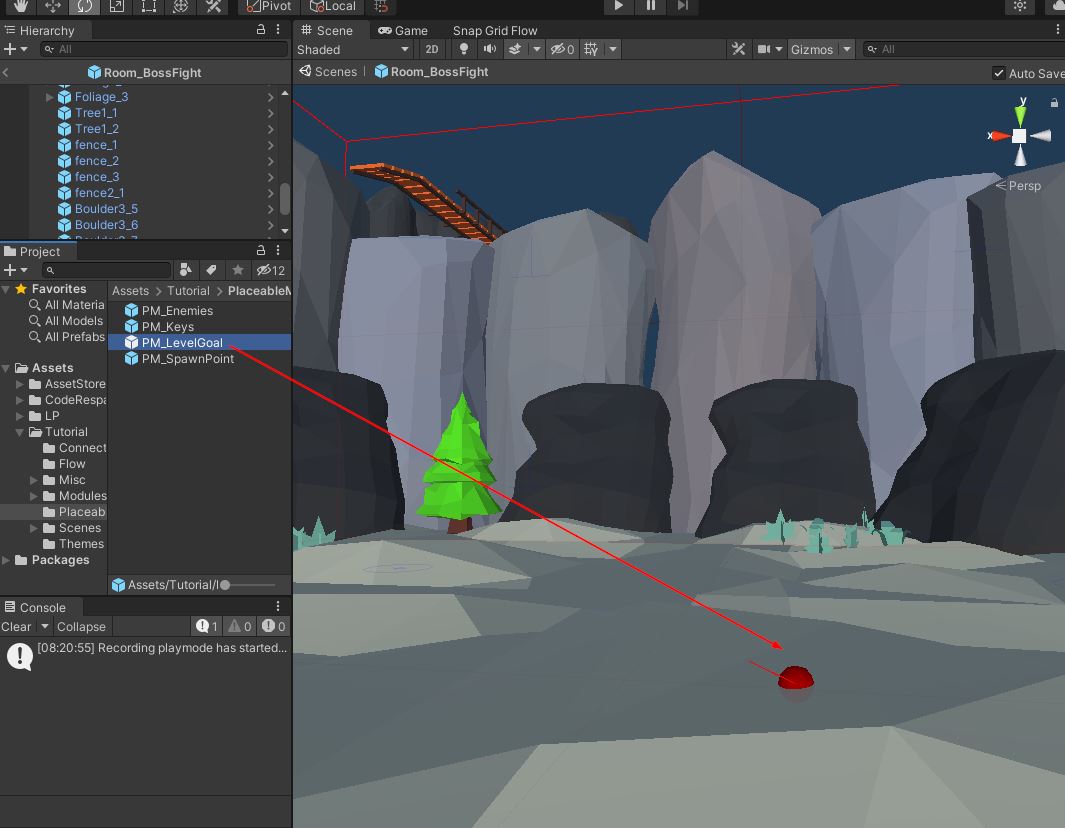The image size is (1065, 828).
Task: Adjust the Project panel icon size slider
Action: point(225,585)
